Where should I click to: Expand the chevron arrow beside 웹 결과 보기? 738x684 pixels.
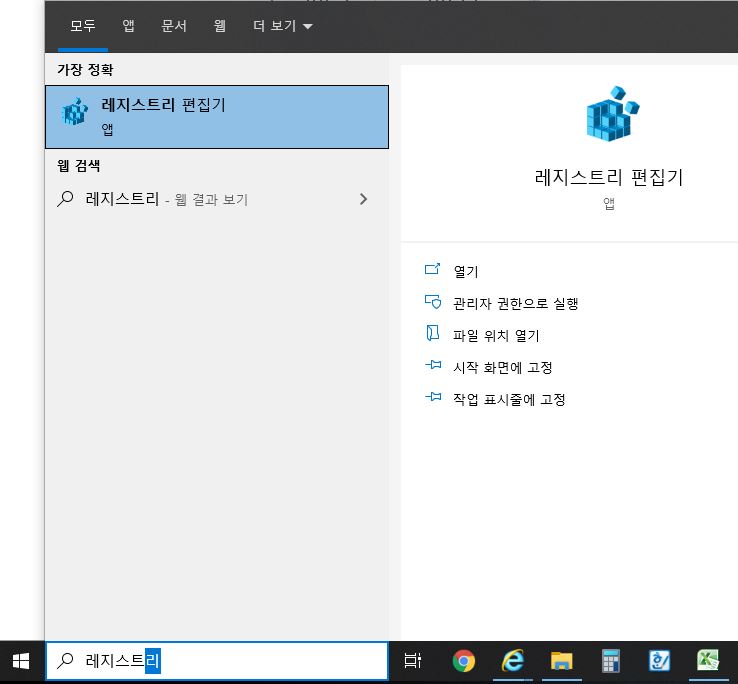[x=363, y=199]
